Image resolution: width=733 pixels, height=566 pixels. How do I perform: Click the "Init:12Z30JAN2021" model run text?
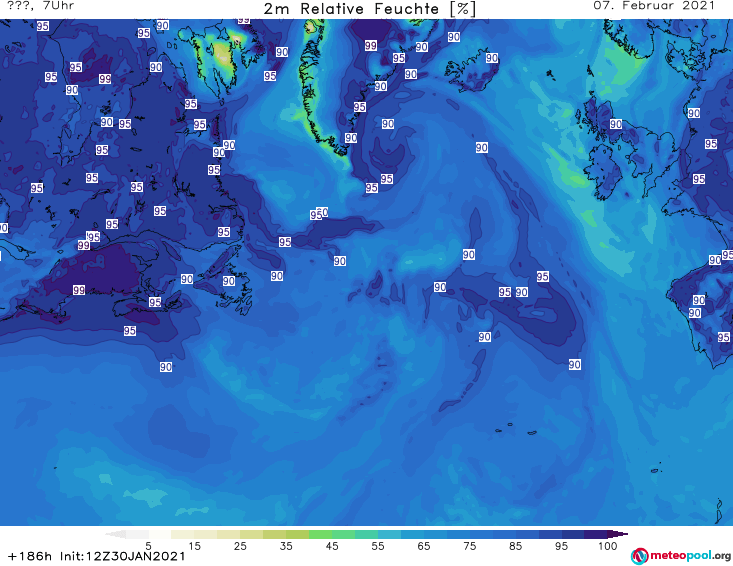click(122, 556)
